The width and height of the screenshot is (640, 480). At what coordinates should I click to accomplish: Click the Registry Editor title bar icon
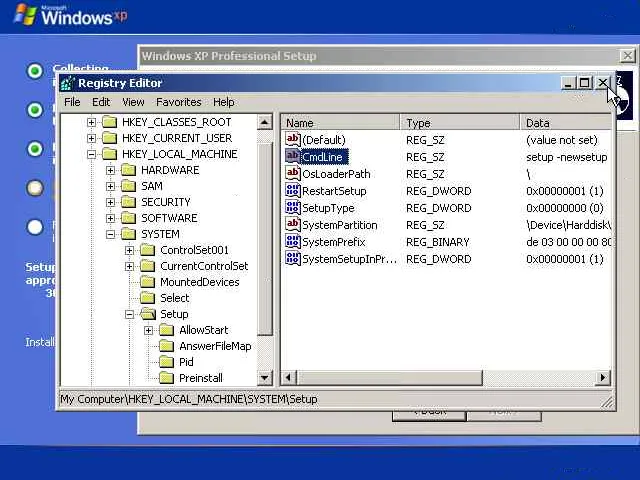pos(68,83)
